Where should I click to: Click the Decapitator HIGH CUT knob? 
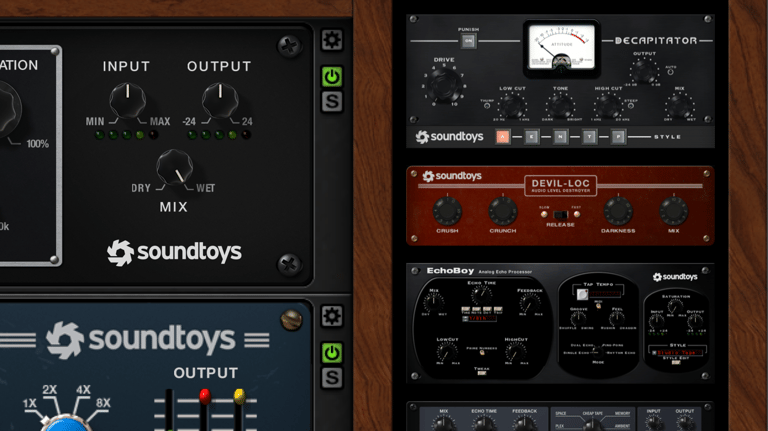pyautogui.click(x=608, y=106)
